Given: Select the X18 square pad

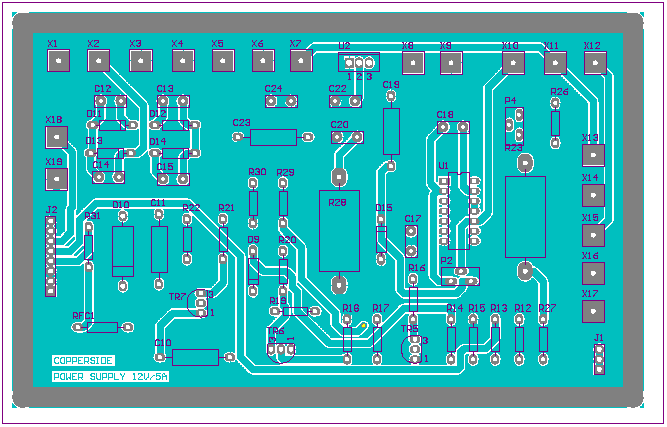Looking at the screenshot, I should tap(59, 136).
